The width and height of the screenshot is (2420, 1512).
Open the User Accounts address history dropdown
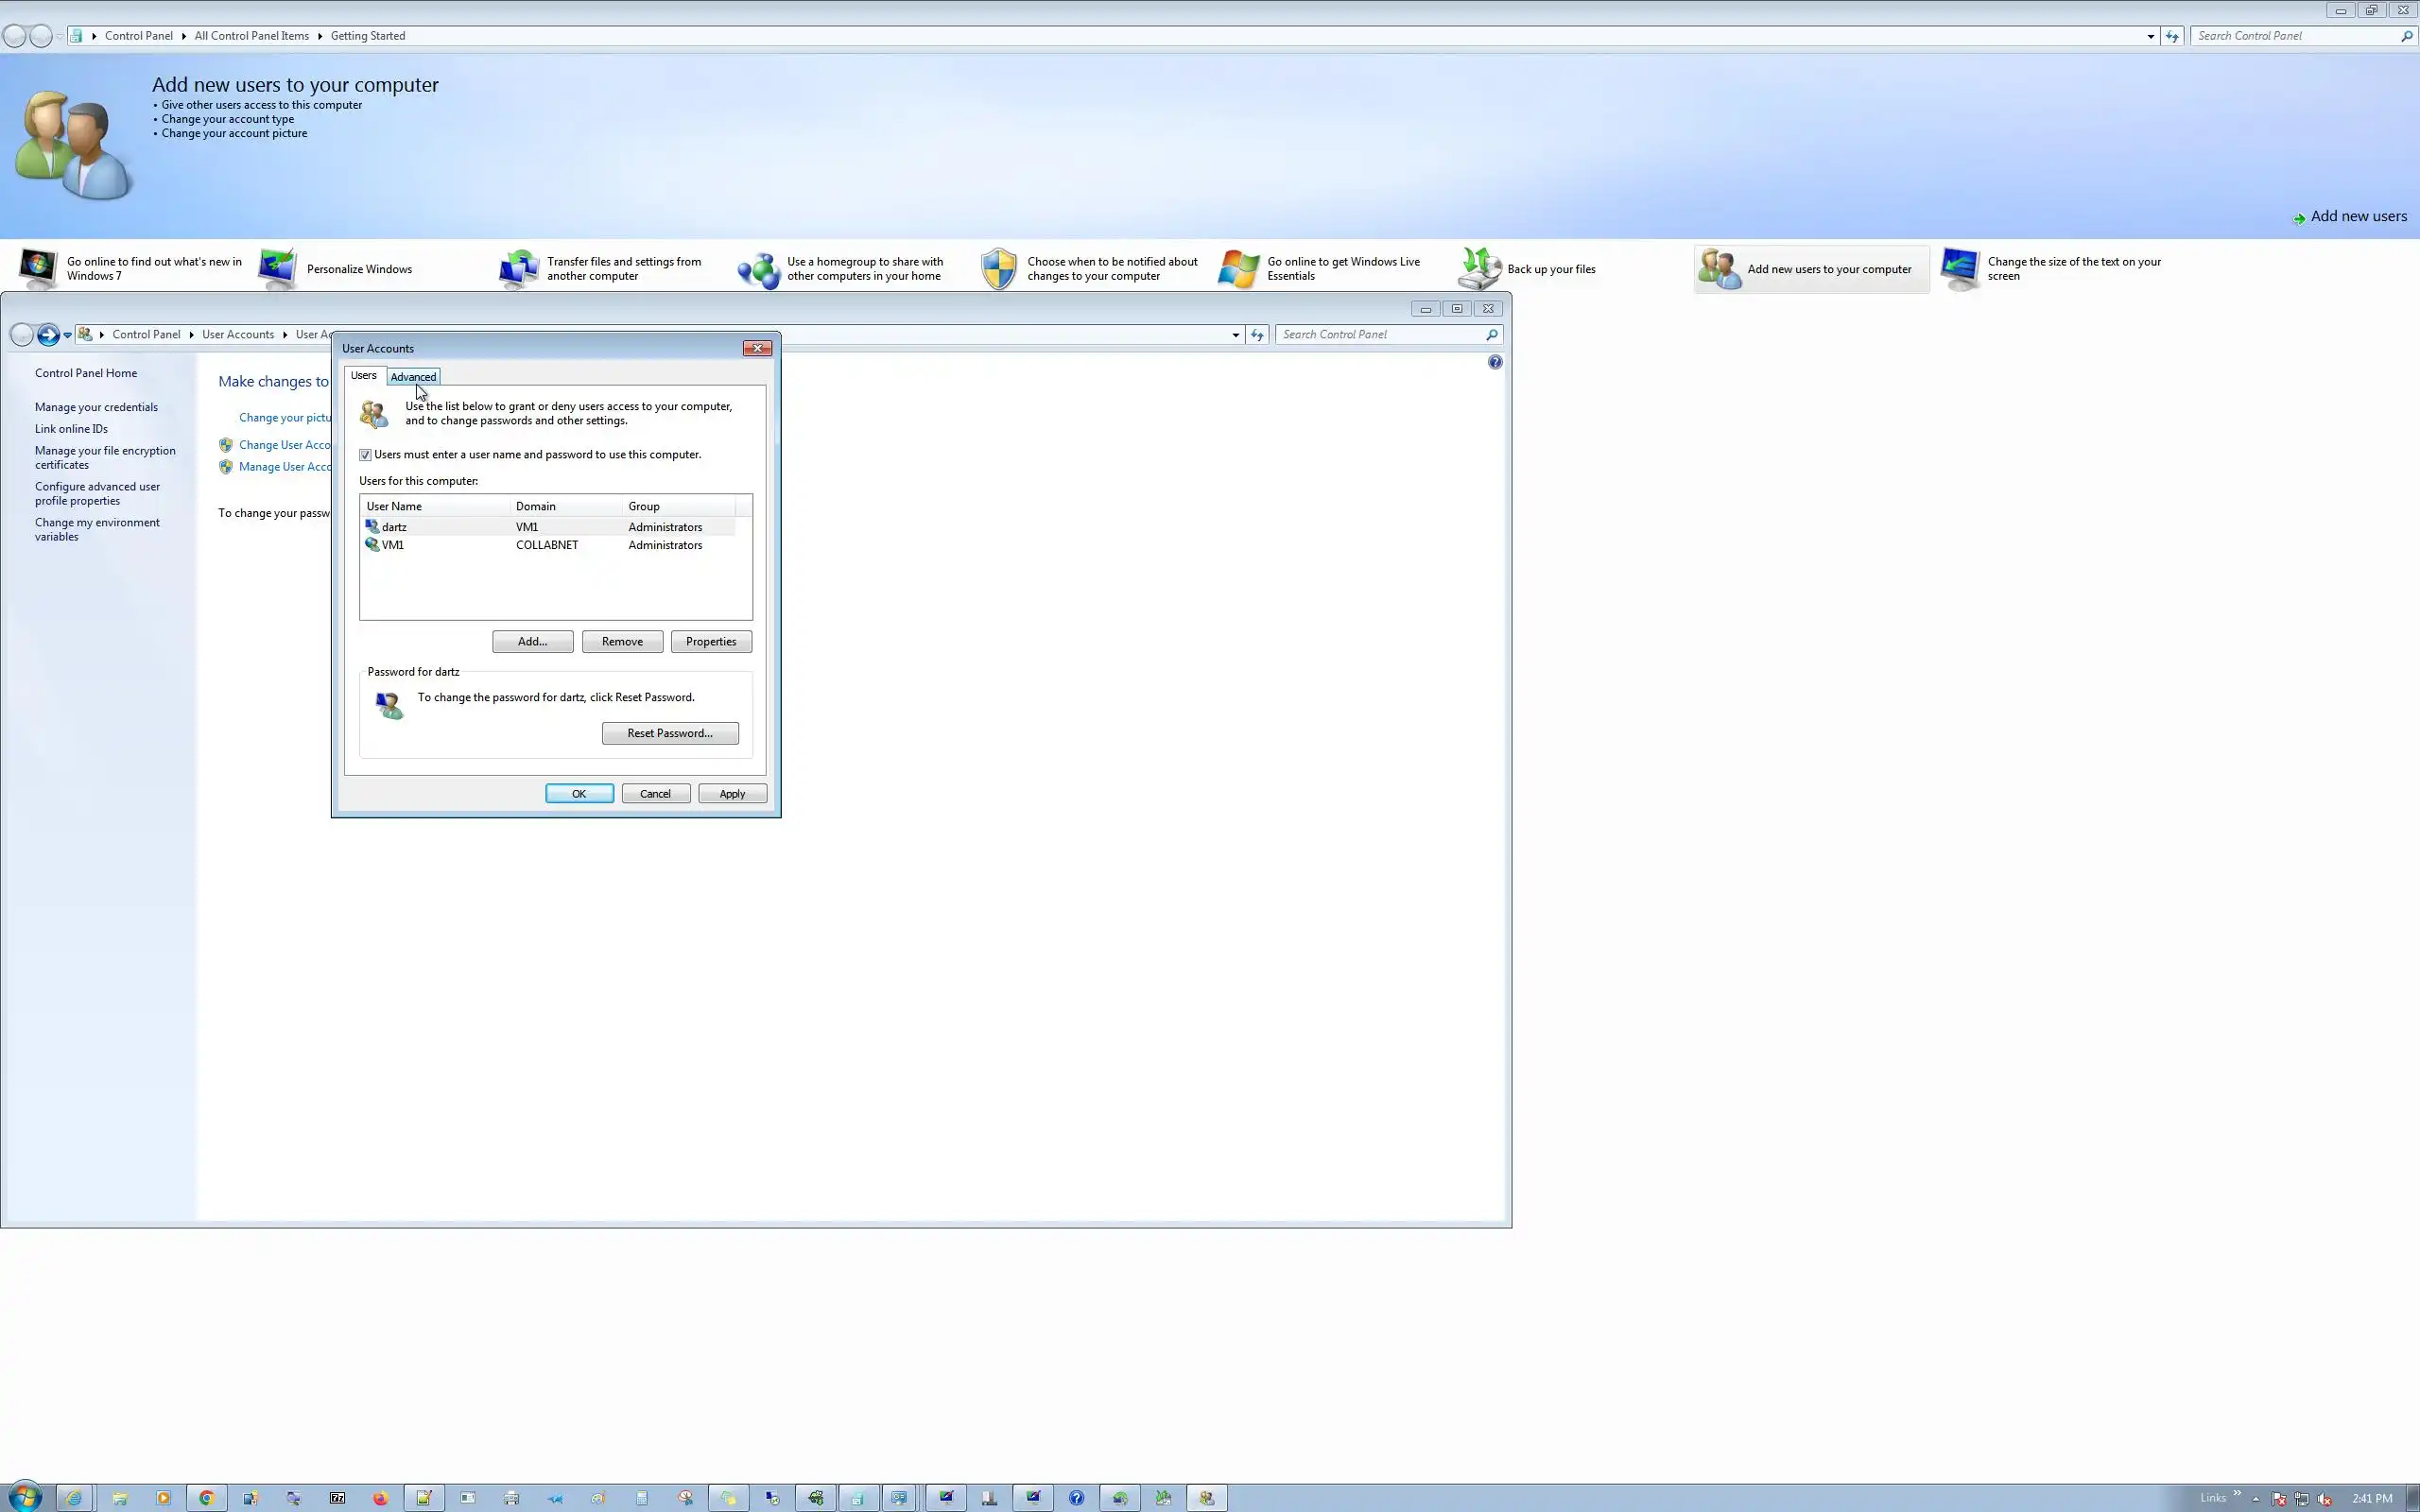[1235, 335]
